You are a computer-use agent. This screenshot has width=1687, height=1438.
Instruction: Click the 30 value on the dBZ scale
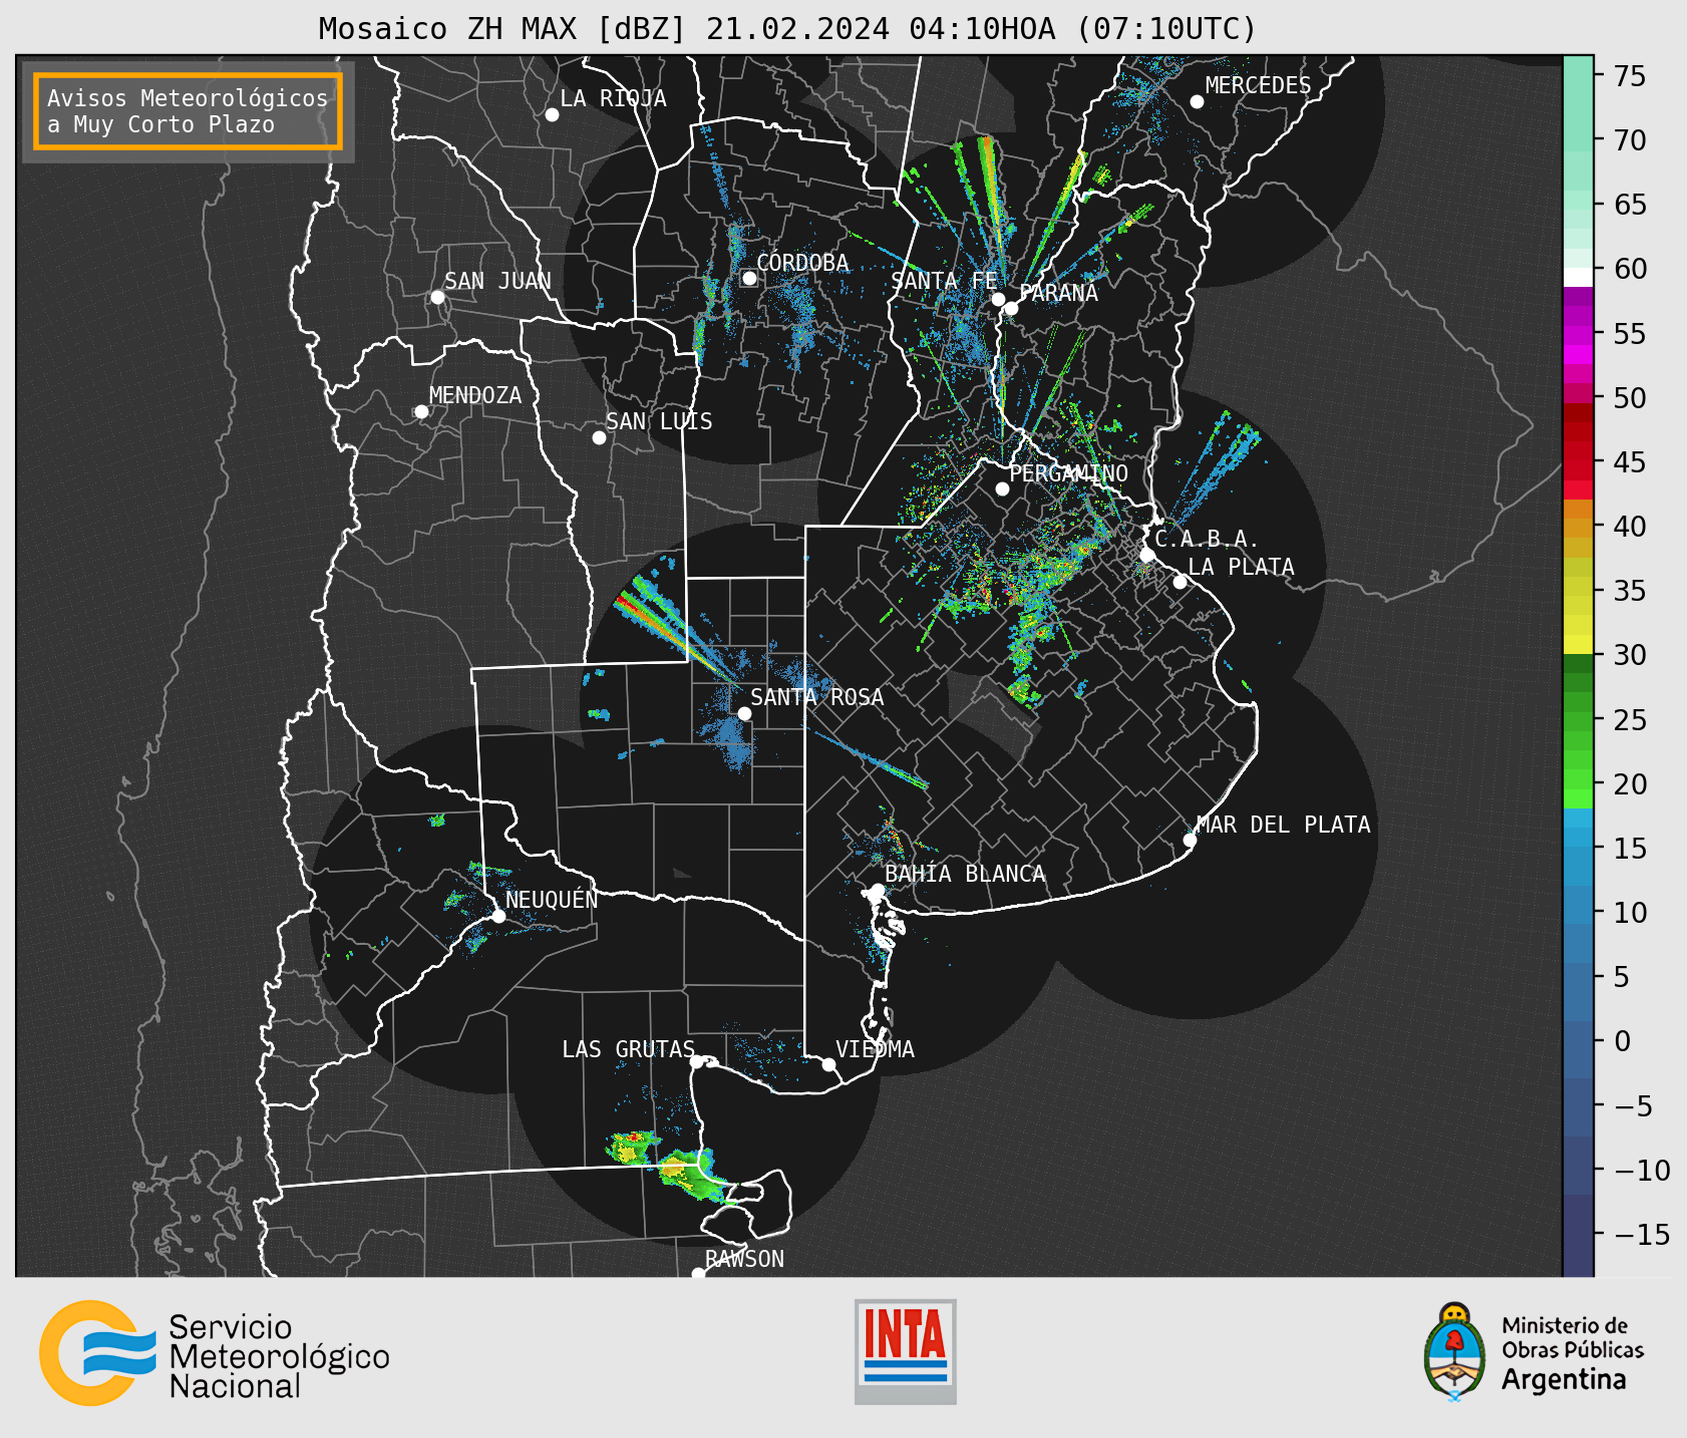point(1629,655)
